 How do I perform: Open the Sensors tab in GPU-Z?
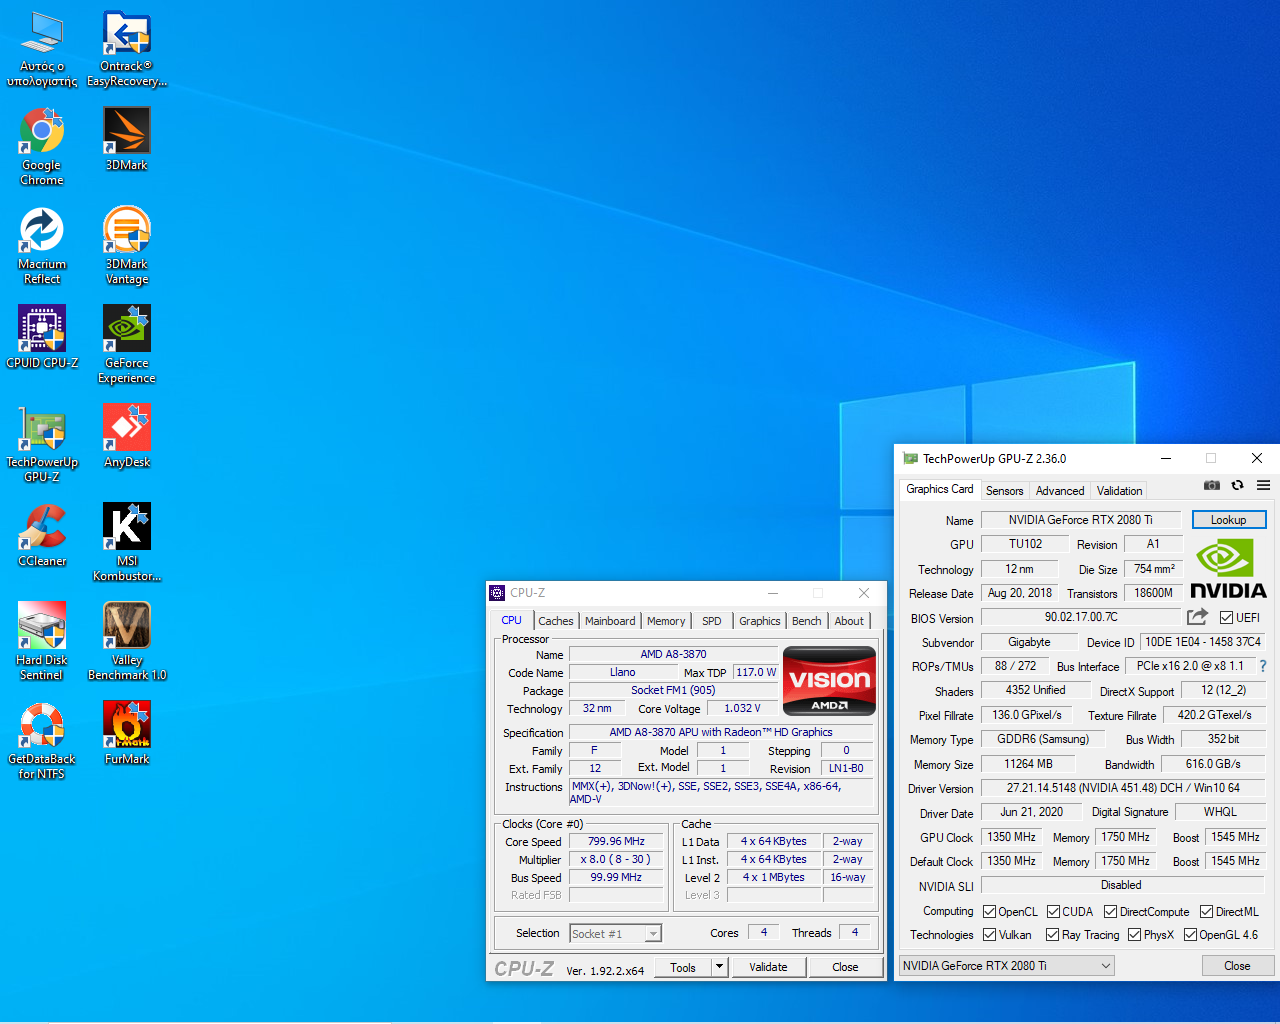point(1005,491)
